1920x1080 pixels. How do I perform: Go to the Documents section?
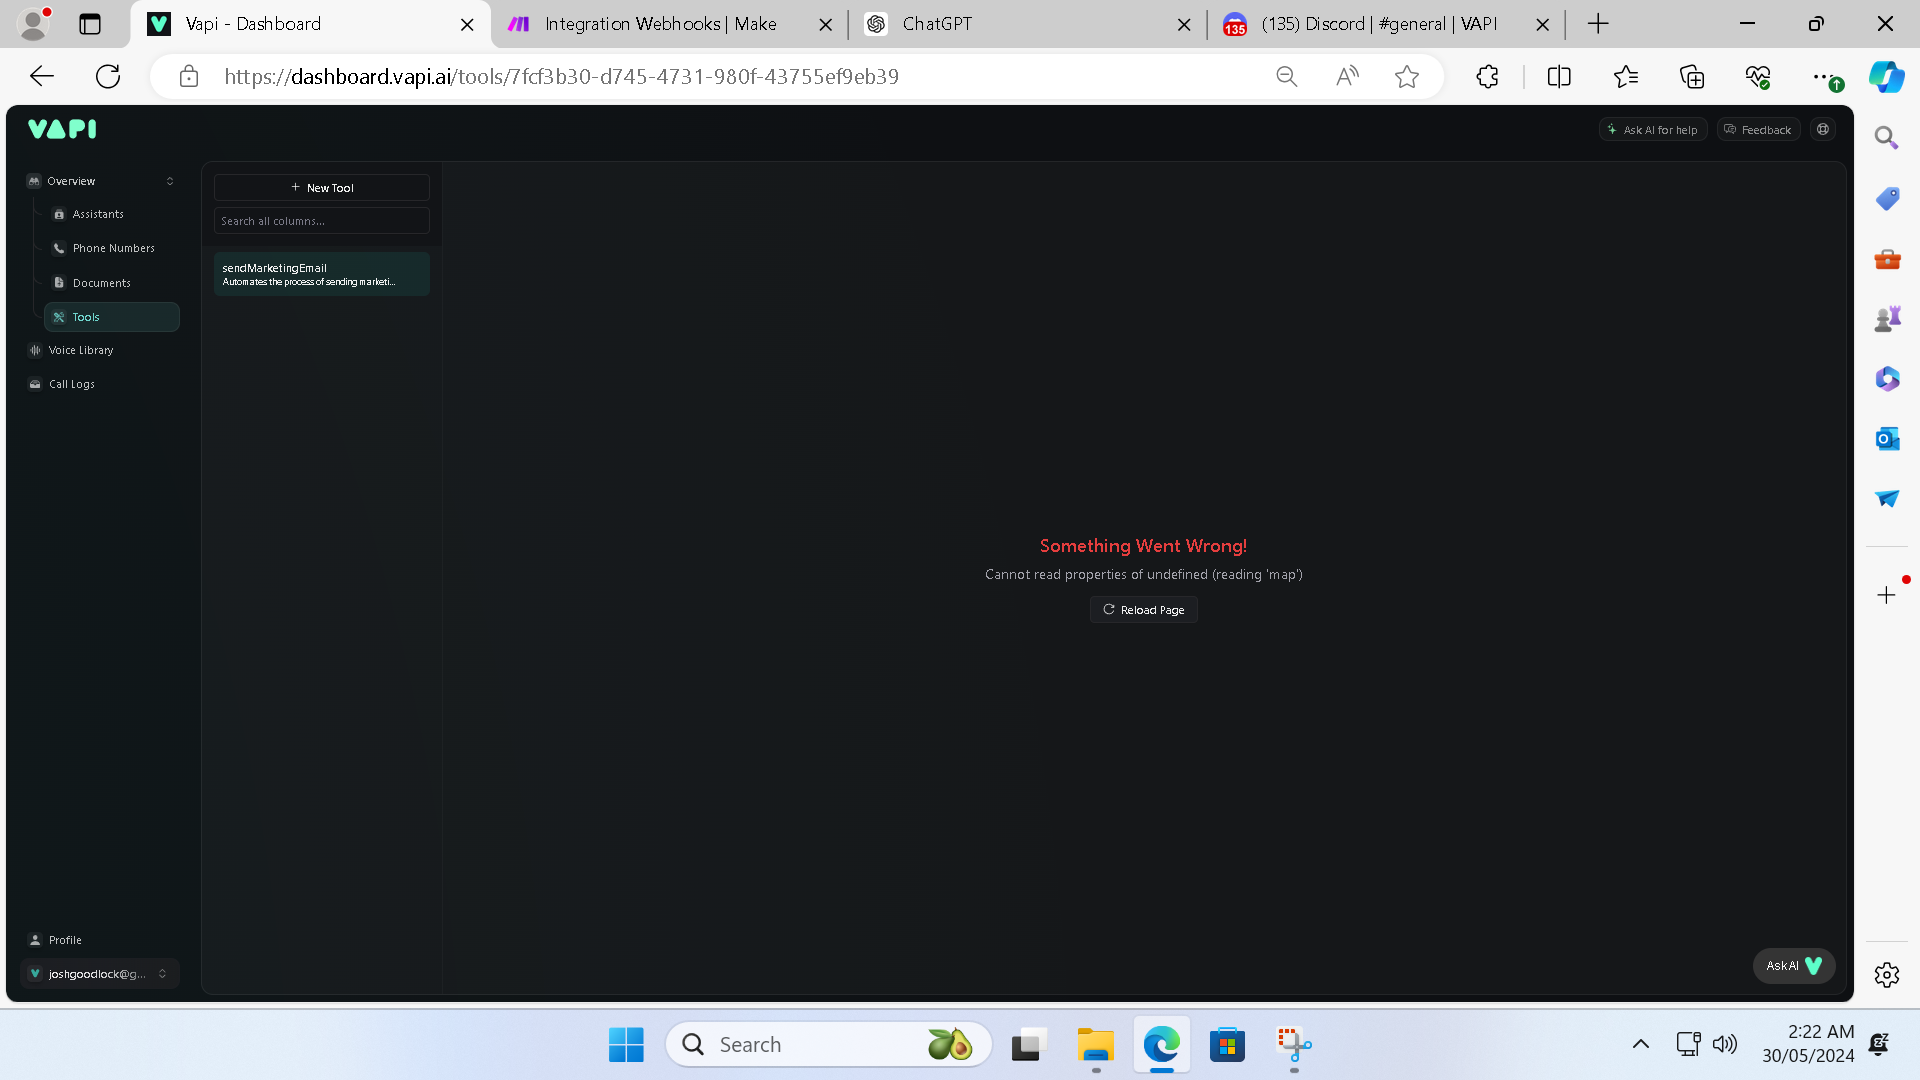click(x=101, y=283)
